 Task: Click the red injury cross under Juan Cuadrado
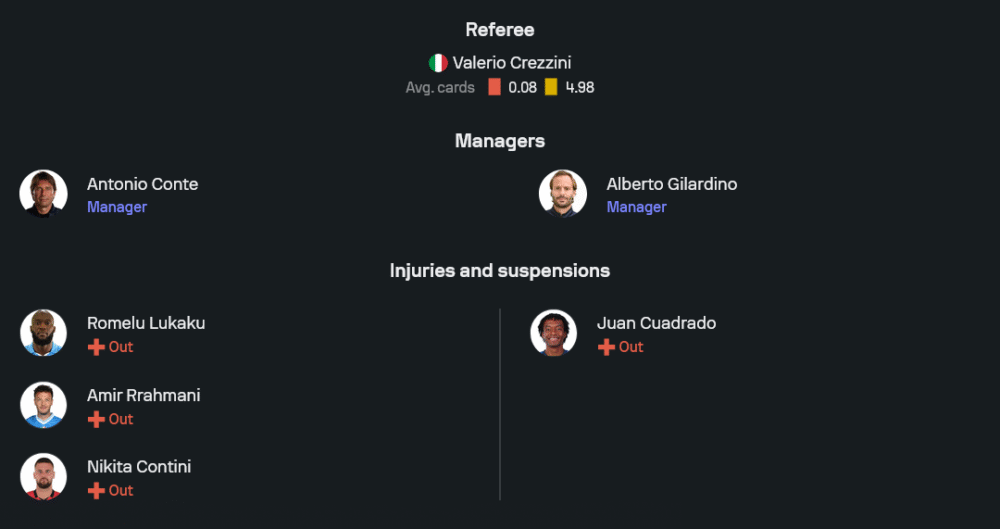[x=607, y=347]
